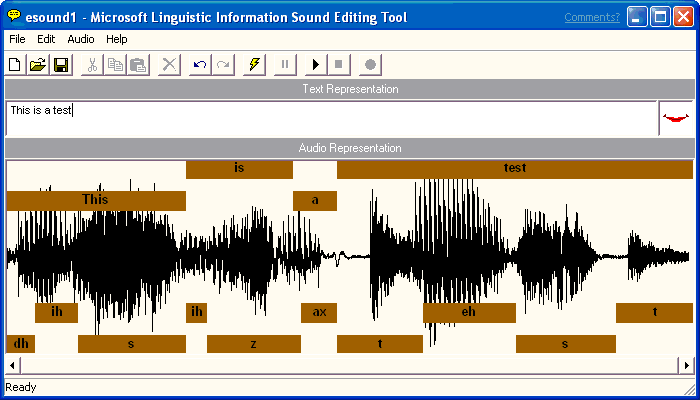
Task: Click the Pause playback button
Action: click(x=285, y=65)
